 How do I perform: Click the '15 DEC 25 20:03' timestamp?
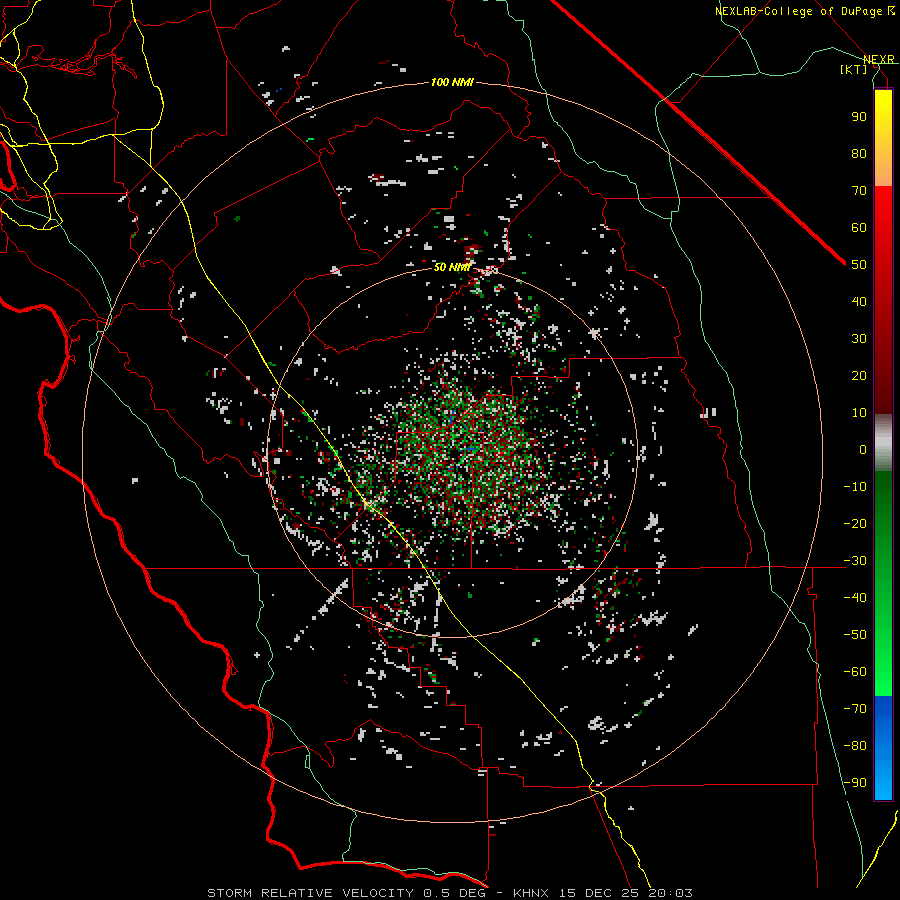point(625,893)
